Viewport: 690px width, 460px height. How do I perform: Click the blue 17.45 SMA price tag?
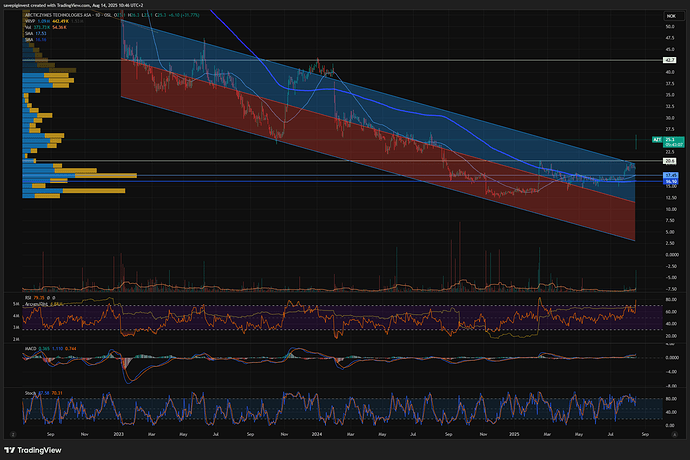[670, 176]
